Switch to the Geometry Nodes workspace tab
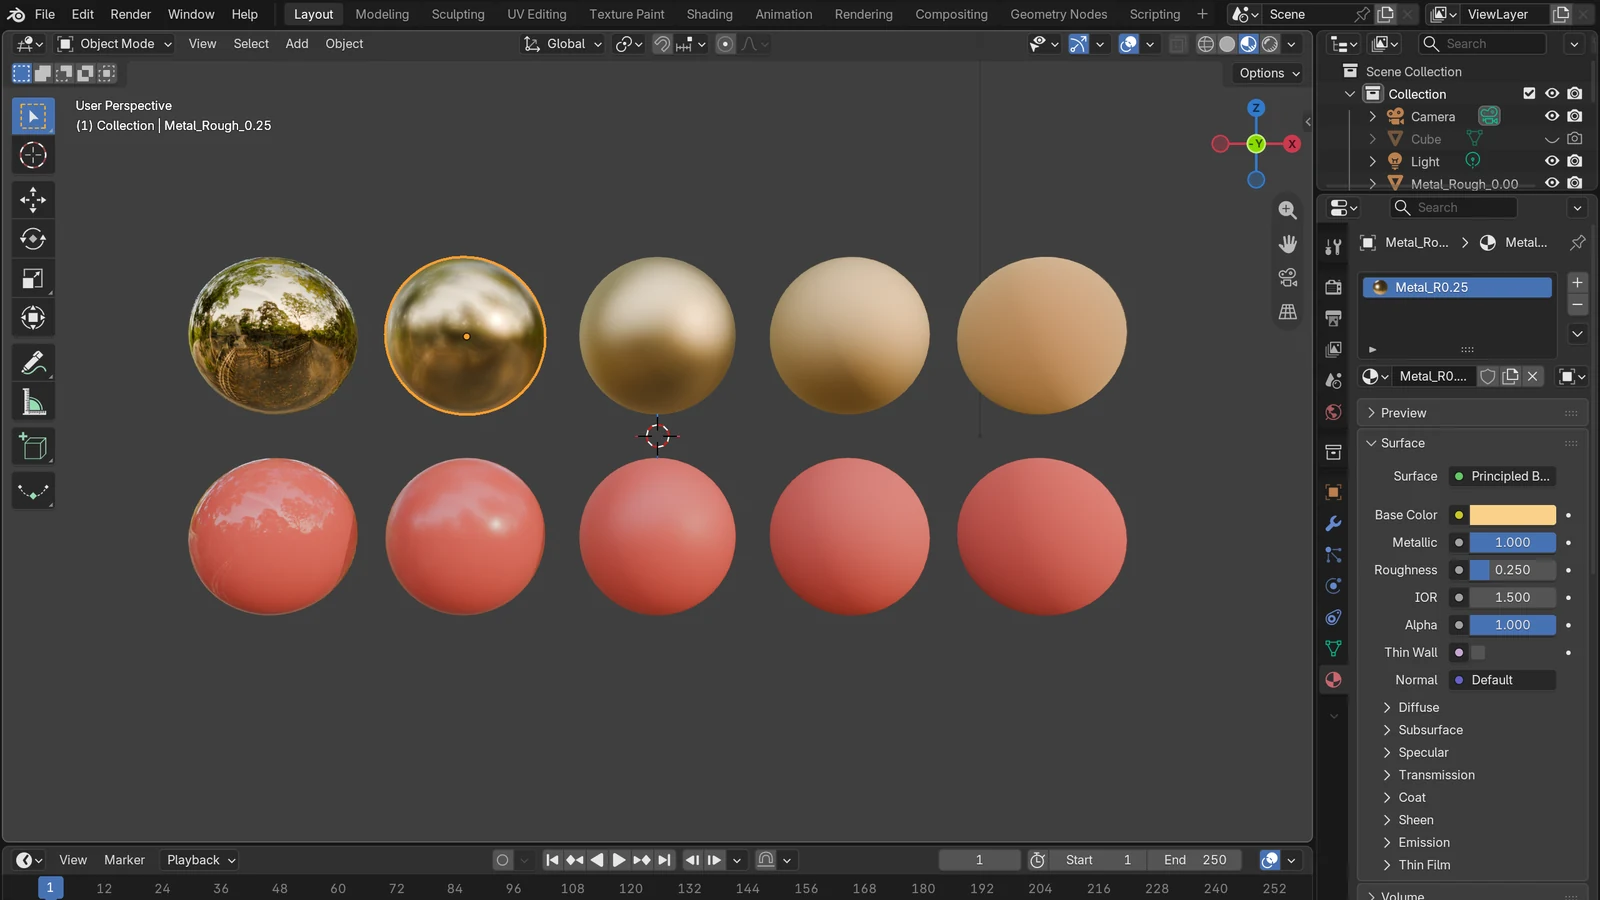The image size is (1600, 900). click(x=1058, y=14)
